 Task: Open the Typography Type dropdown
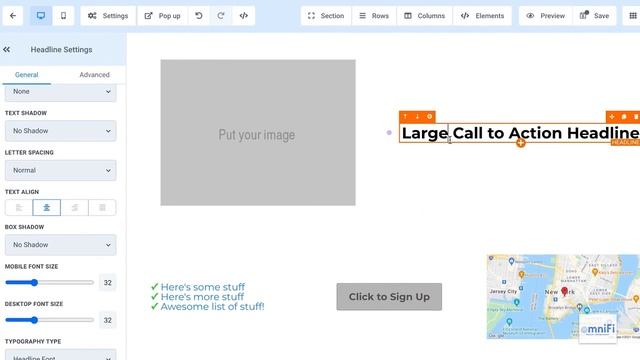(60, 355)
